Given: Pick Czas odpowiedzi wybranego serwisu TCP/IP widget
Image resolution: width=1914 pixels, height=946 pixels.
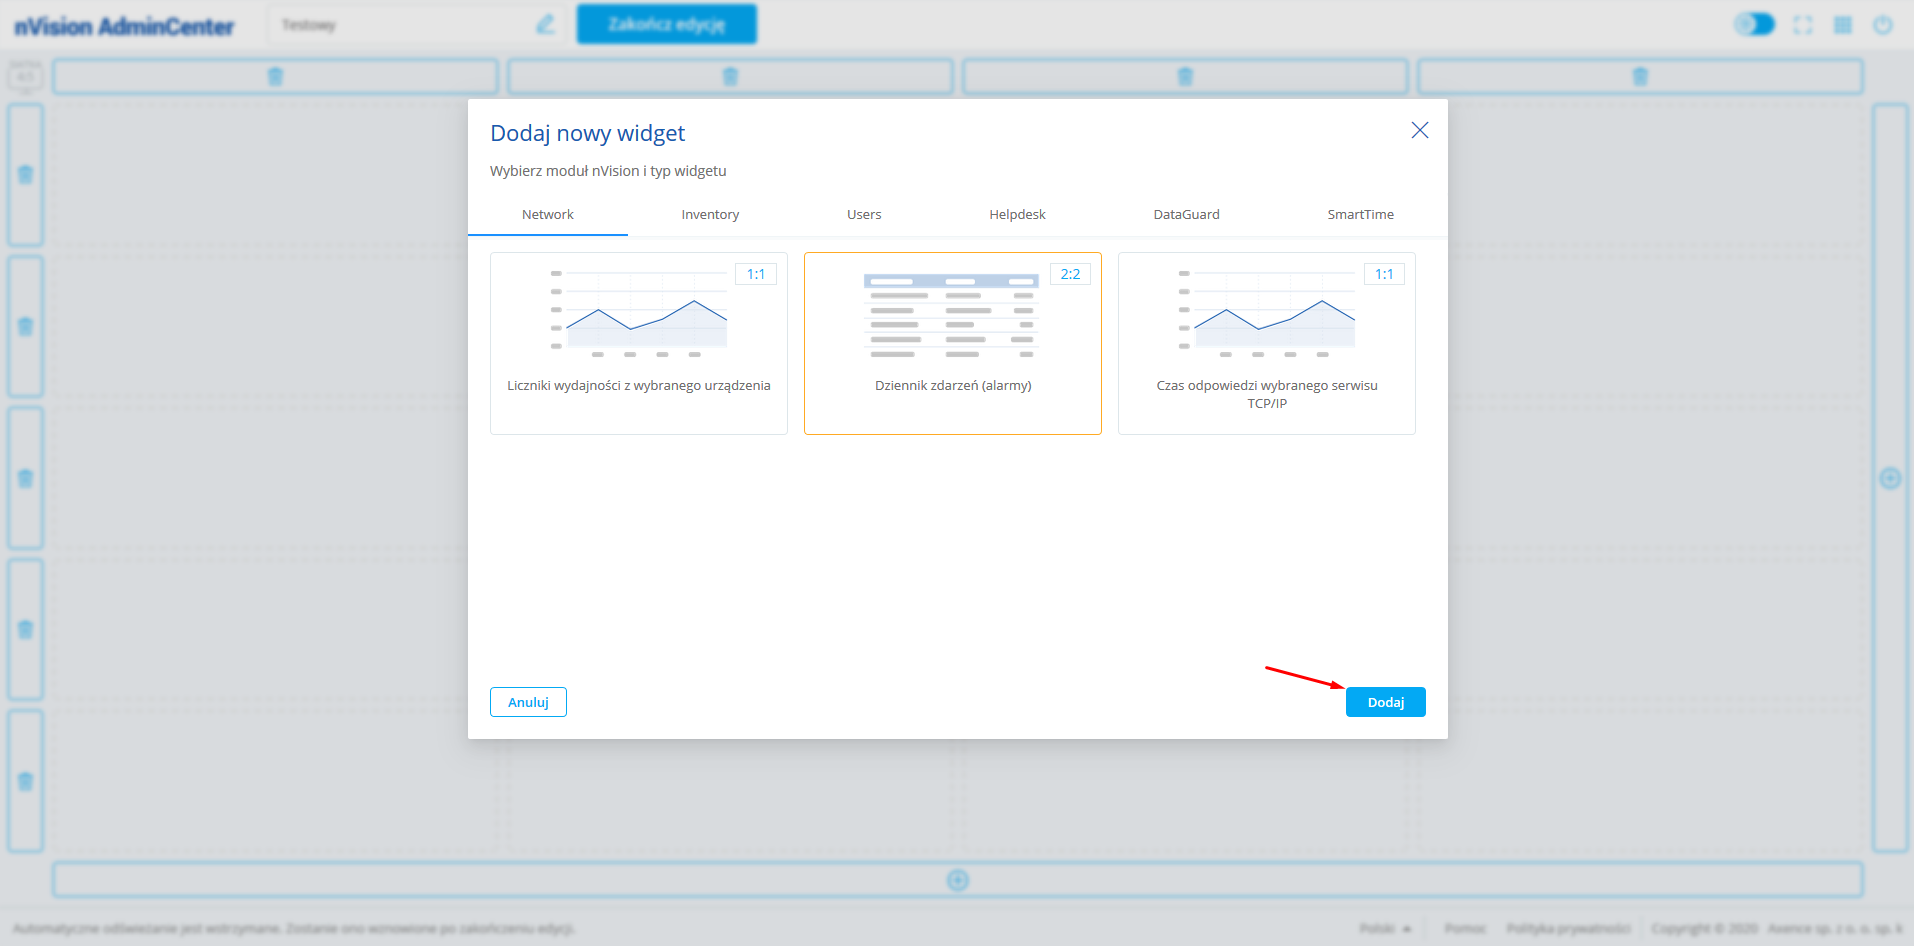Looking at the screenshot, I should point(1267,343).
